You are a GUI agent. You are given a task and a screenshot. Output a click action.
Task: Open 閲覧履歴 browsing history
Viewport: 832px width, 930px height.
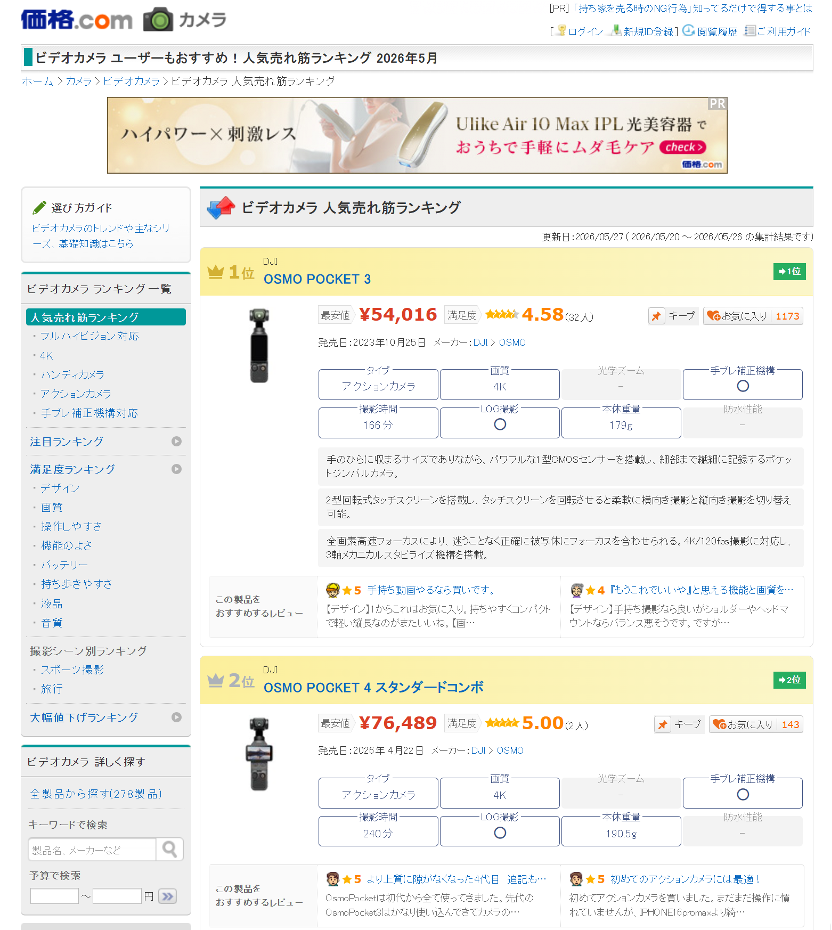click(710, 31)
